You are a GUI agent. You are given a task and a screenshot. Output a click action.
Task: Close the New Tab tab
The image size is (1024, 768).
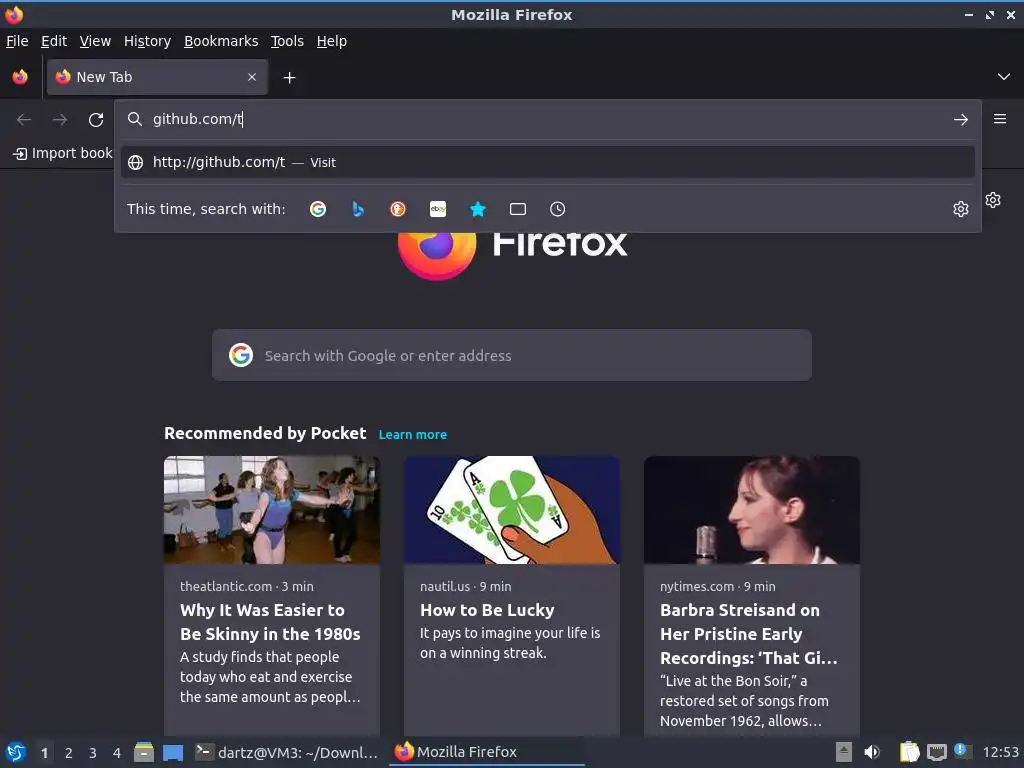click(252, 77)
